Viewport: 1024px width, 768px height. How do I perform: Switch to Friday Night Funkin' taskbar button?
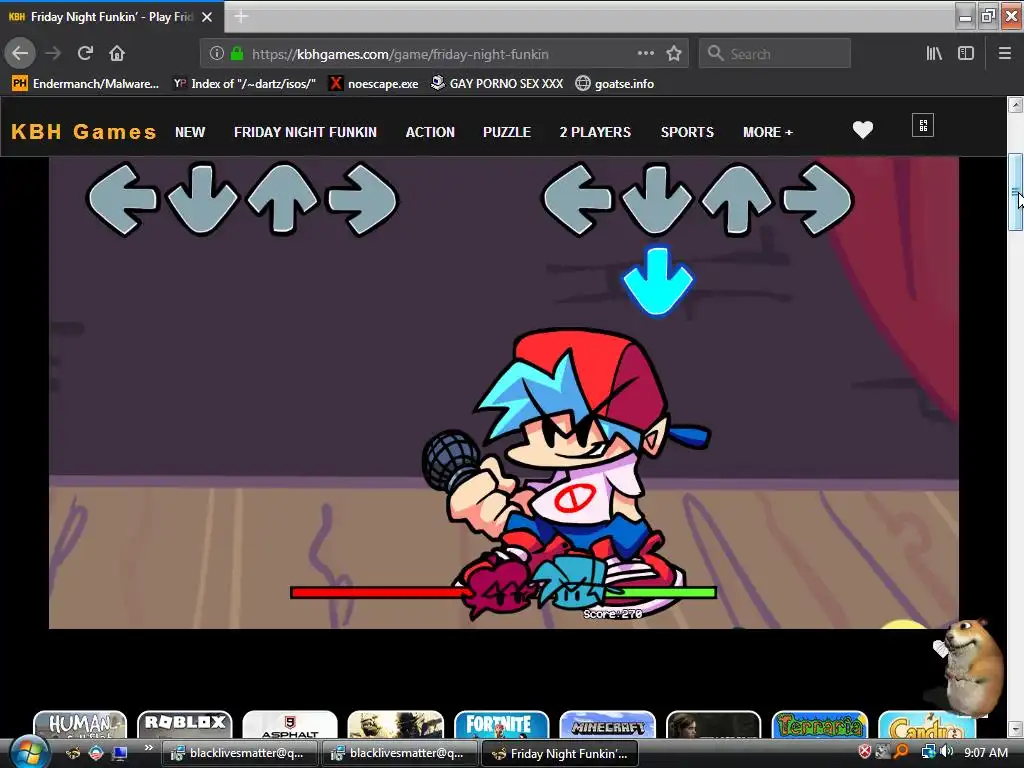click(x=559, y=754)
